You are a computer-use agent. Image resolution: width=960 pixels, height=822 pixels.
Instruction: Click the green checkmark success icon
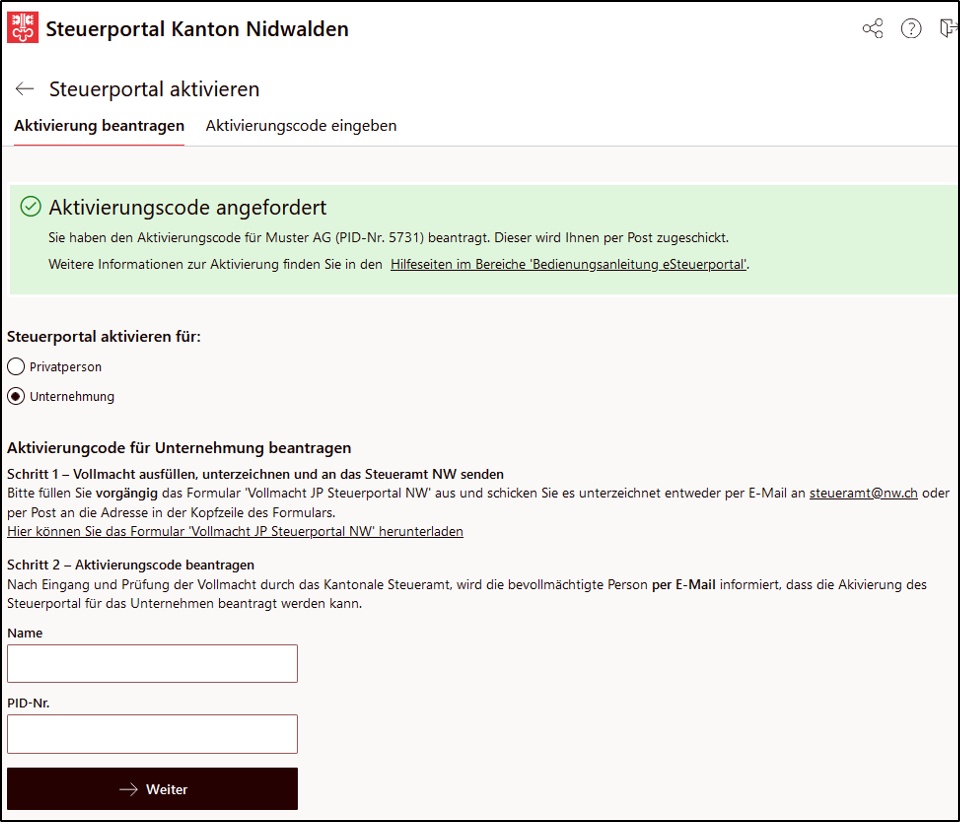31,207
